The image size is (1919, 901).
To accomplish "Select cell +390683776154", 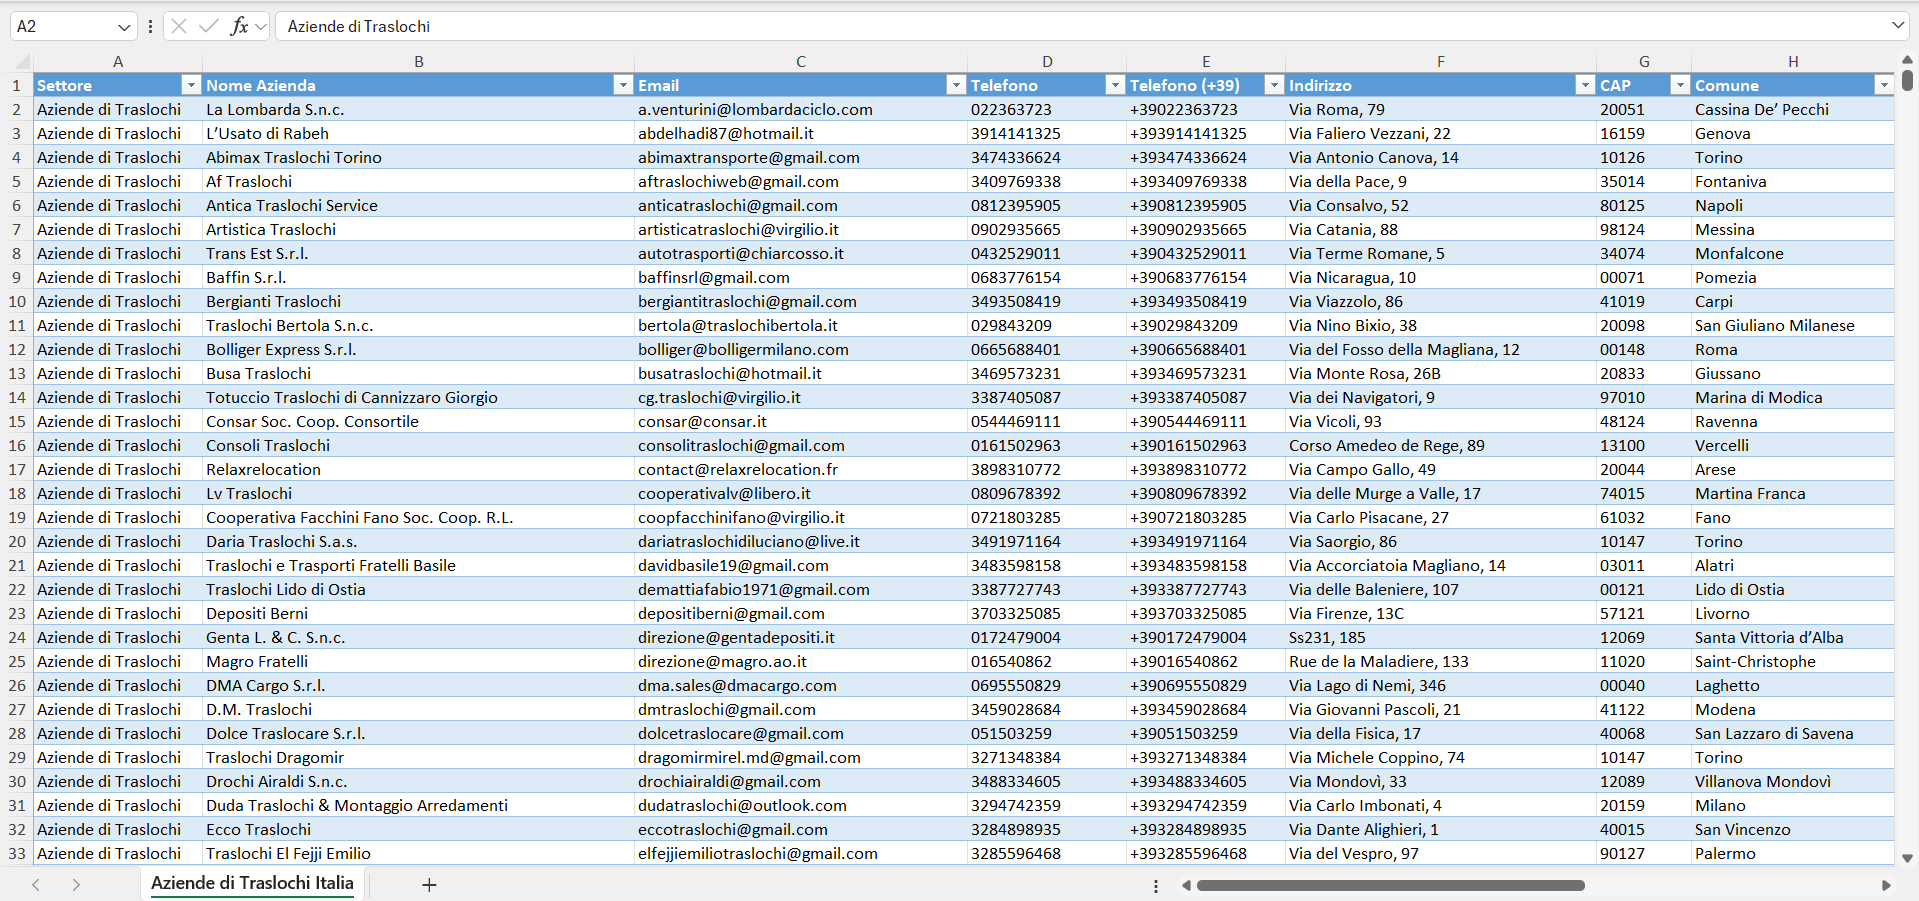I will [1206, 277].
